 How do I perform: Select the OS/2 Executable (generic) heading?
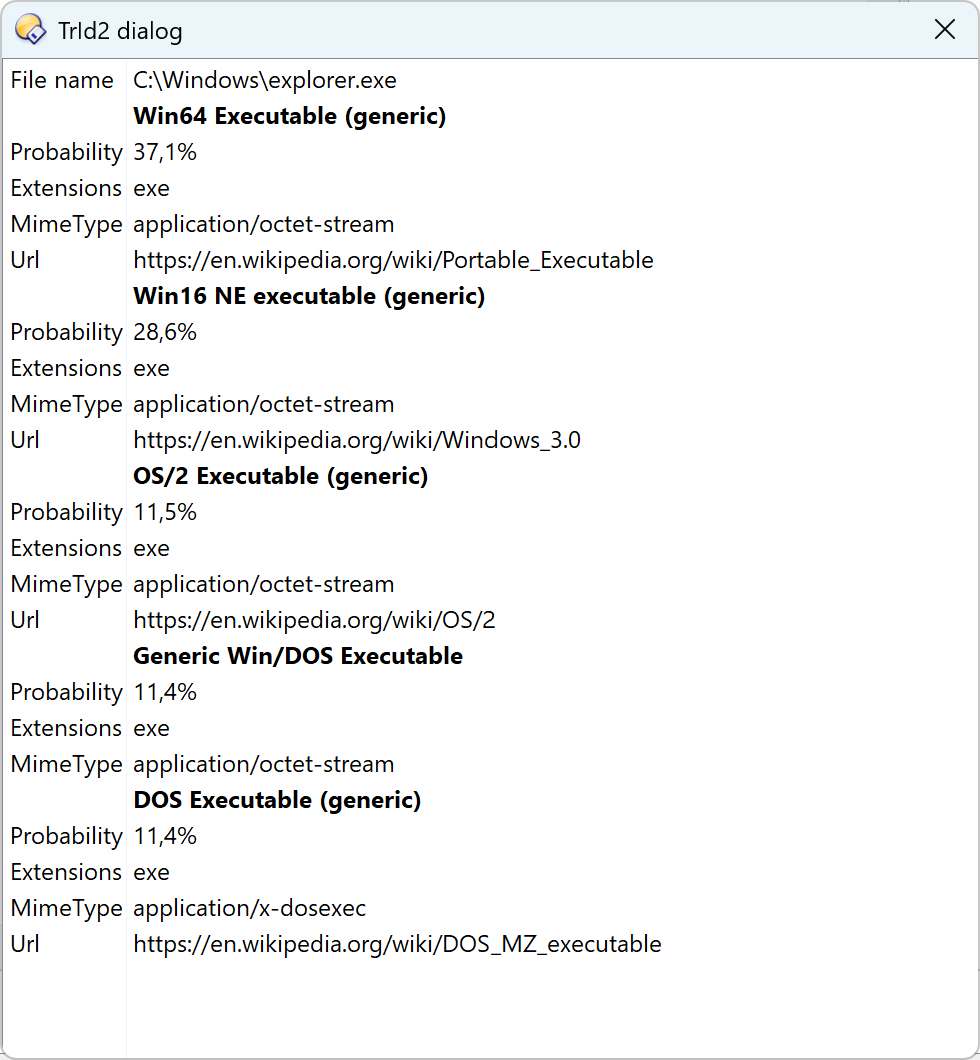pos(280,476)
